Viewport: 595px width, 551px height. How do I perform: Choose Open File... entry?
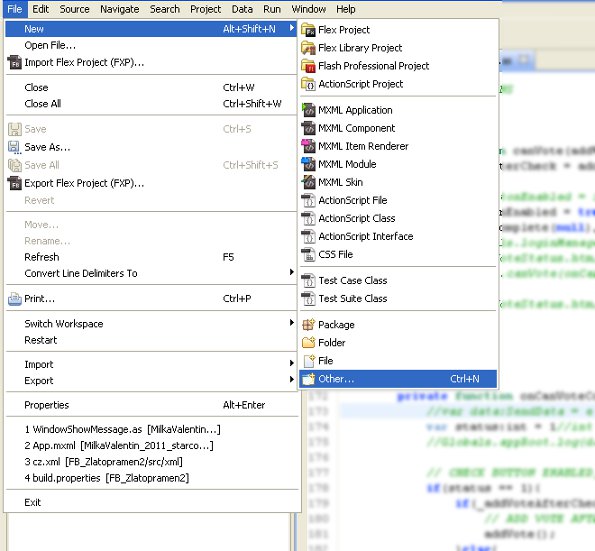[151, 46]
